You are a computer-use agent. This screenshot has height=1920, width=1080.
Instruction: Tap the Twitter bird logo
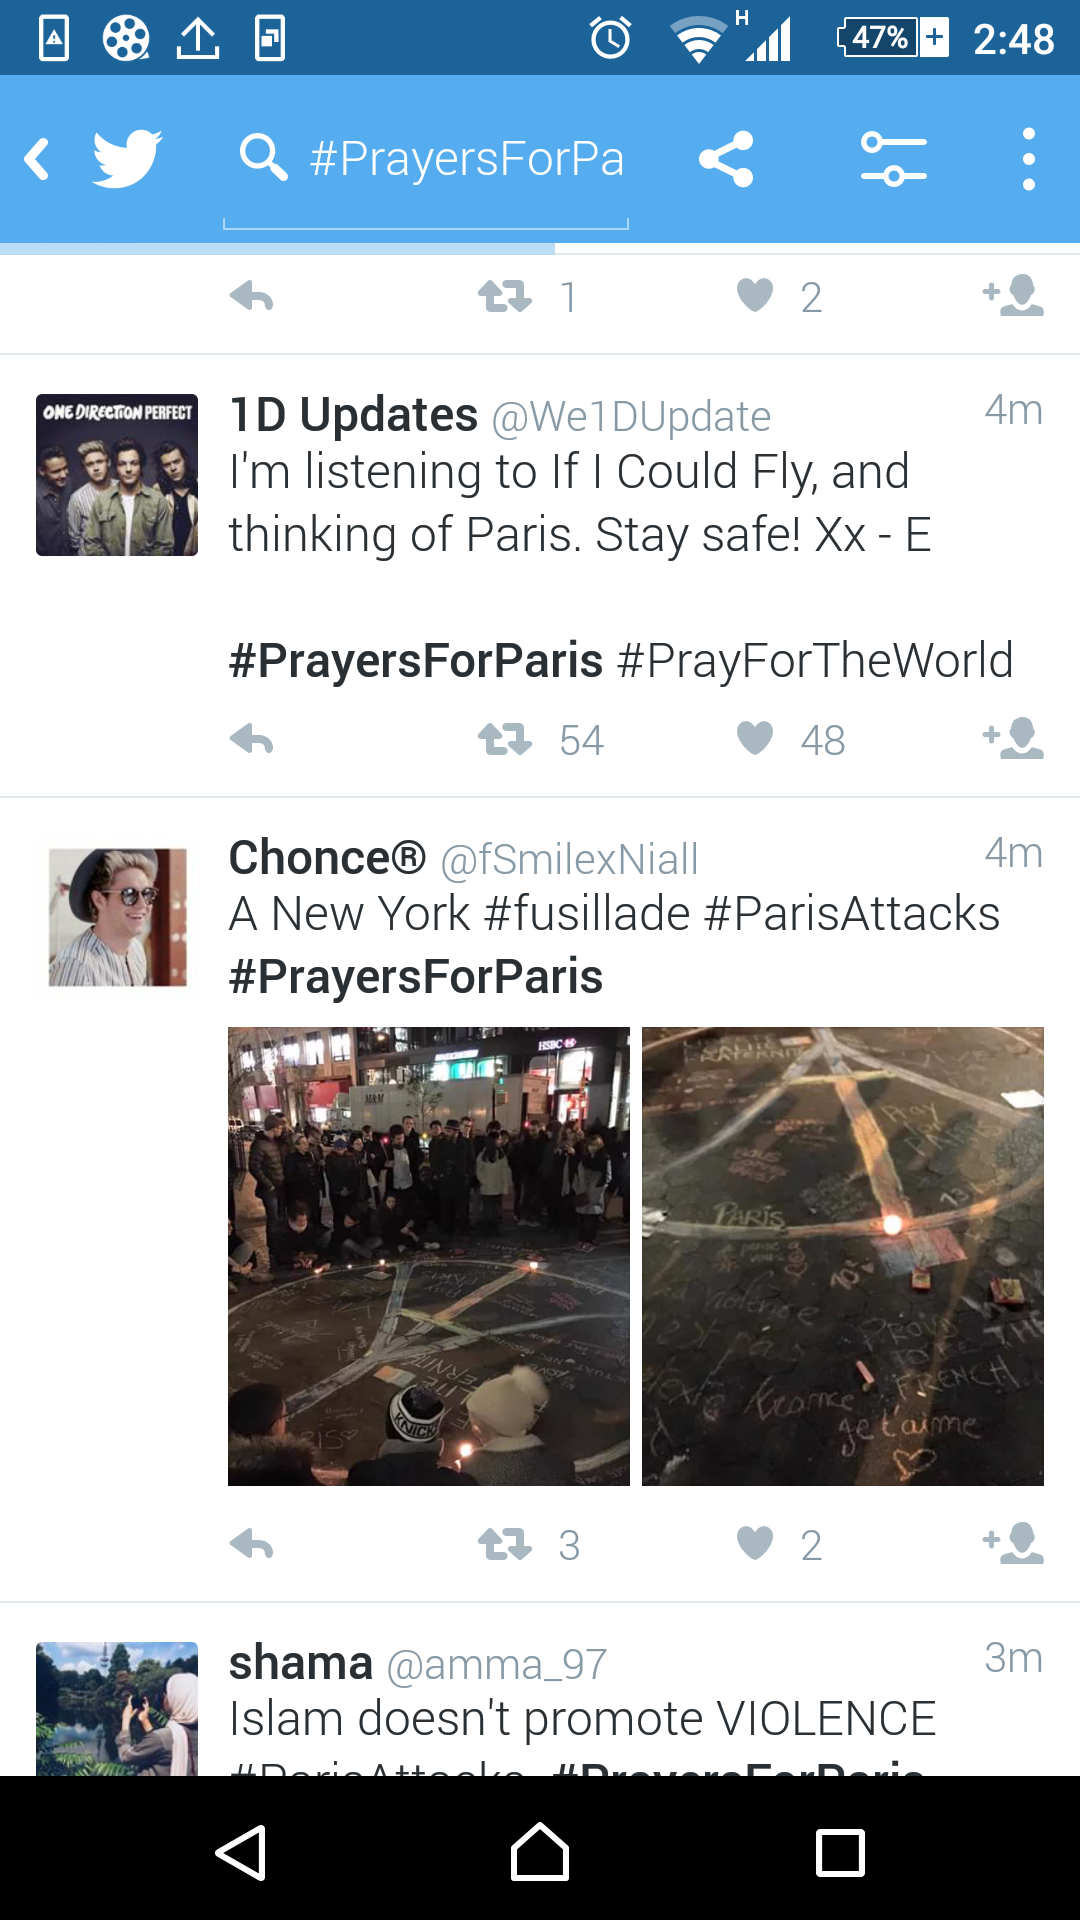click(x=127, y=159)
